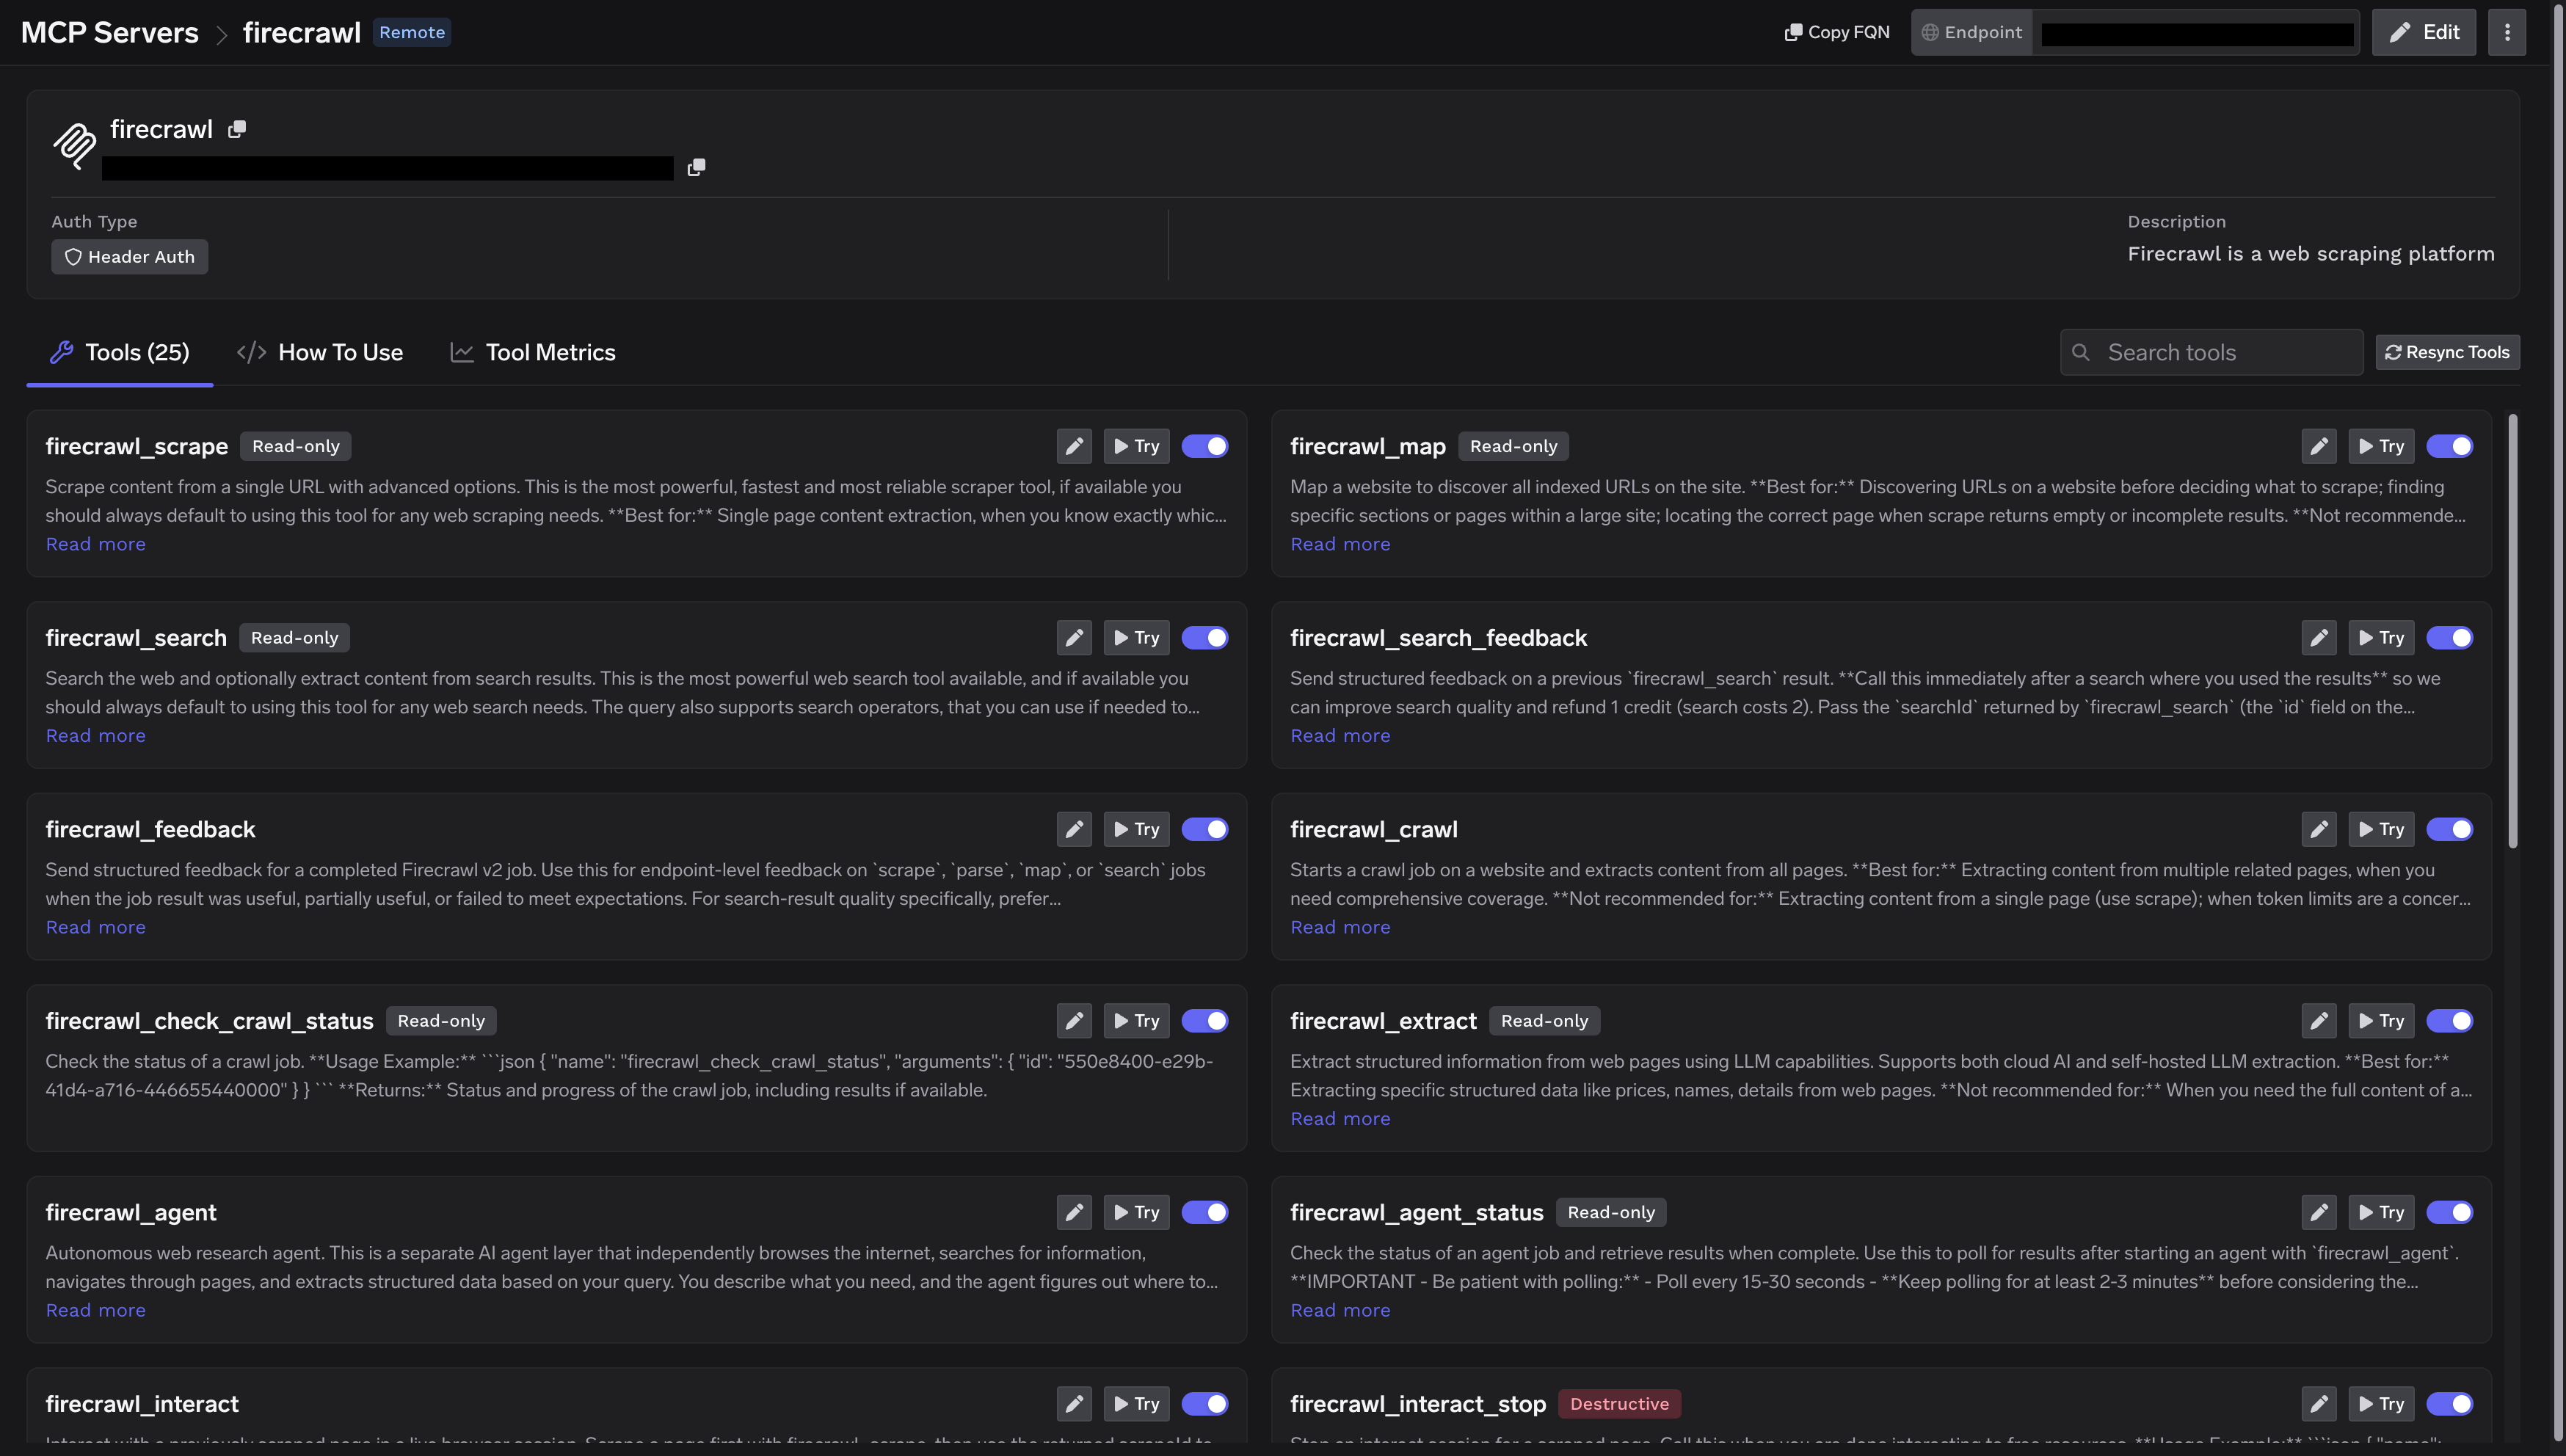Image resolution: width=2566 pixels, height=1456 pixels.
Task: Switch off the firecrawl_agent_status tool
Action: point(2450,1212)
